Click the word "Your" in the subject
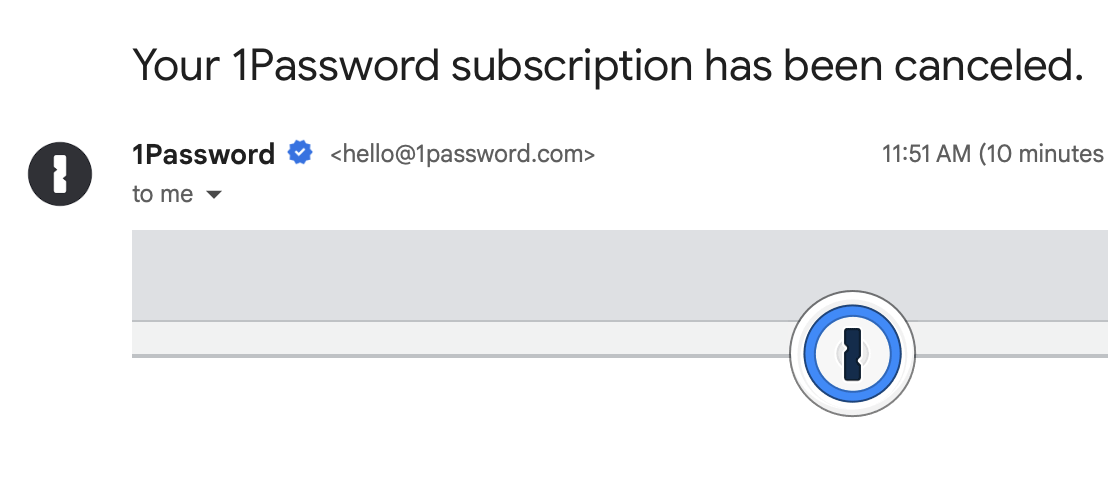The image size is (1108, 482). click(178, 66)
